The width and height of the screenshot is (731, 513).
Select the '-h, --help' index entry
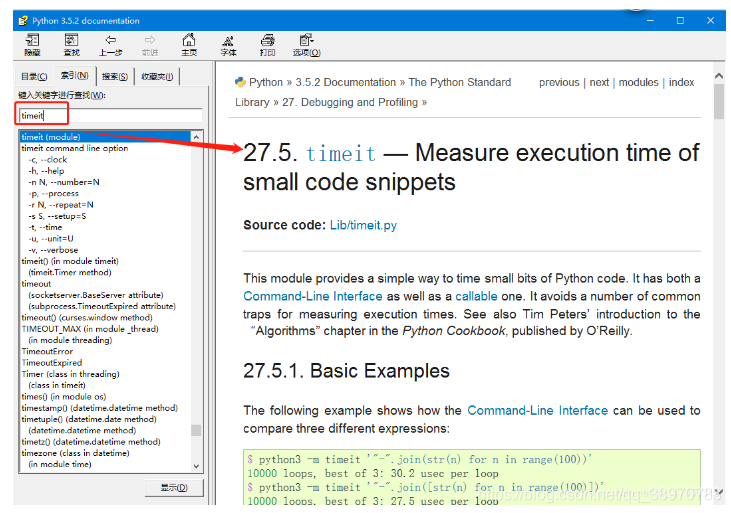click(x=46, y=171)
